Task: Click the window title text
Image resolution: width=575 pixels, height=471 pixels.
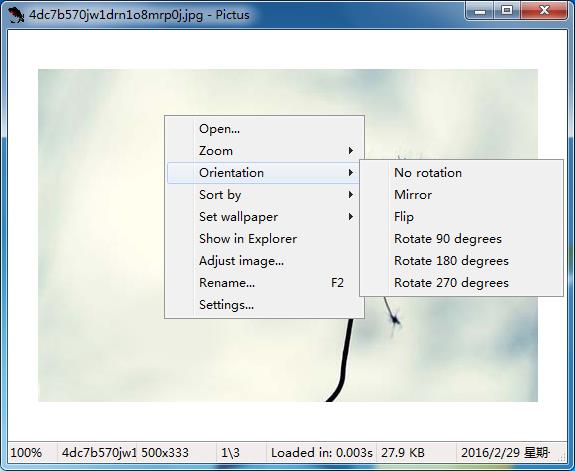Action: click(x=139, y=15)
